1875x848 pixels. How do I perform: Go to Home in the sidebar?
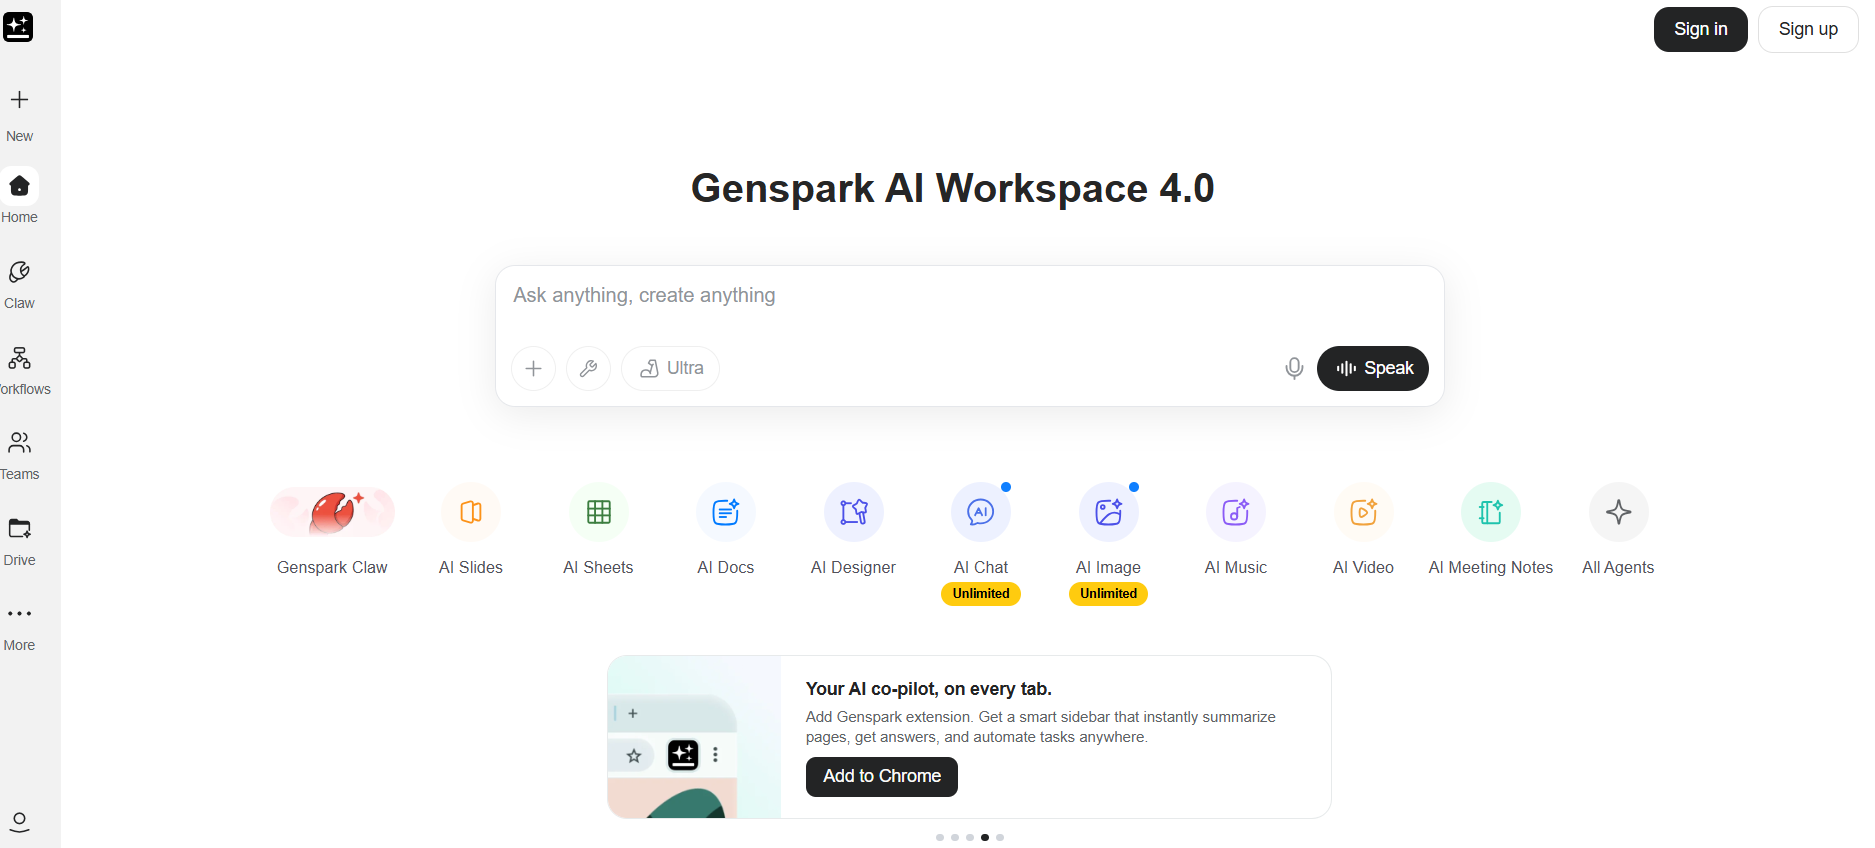[x=19, y=196]
